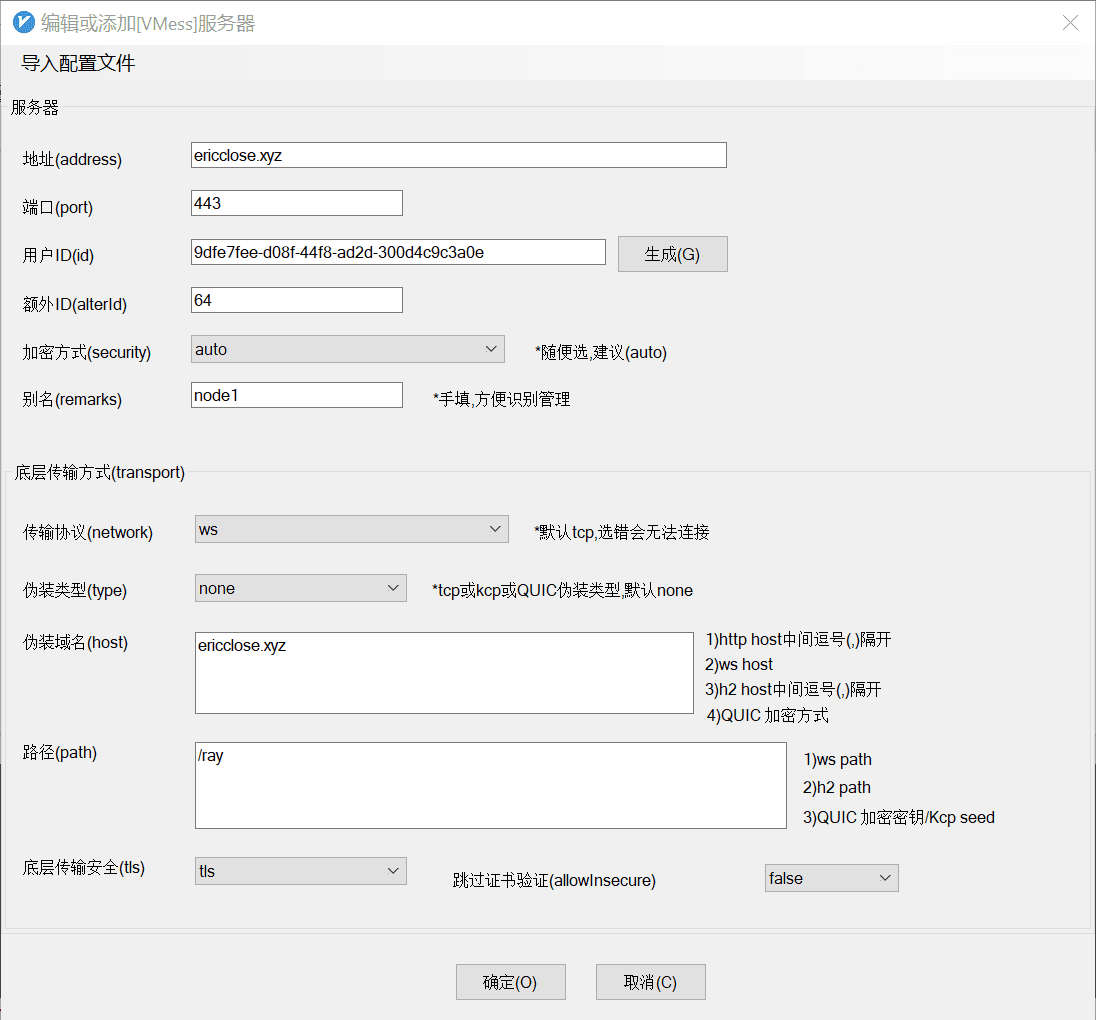Image resolution: width=1096 pixels, height=1020 pixels.
Task: Open the tls dropdown
Action: point(301,871)
